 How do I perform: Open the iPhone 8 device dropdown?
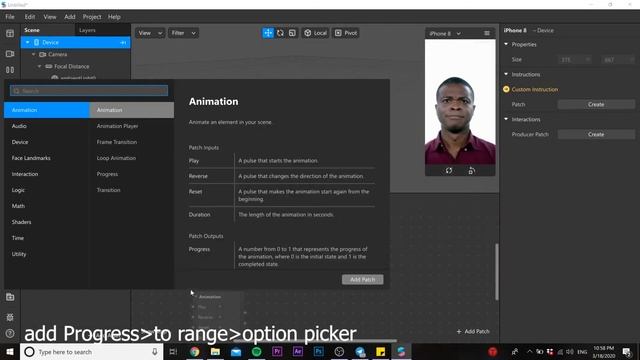tap(445, 33)
